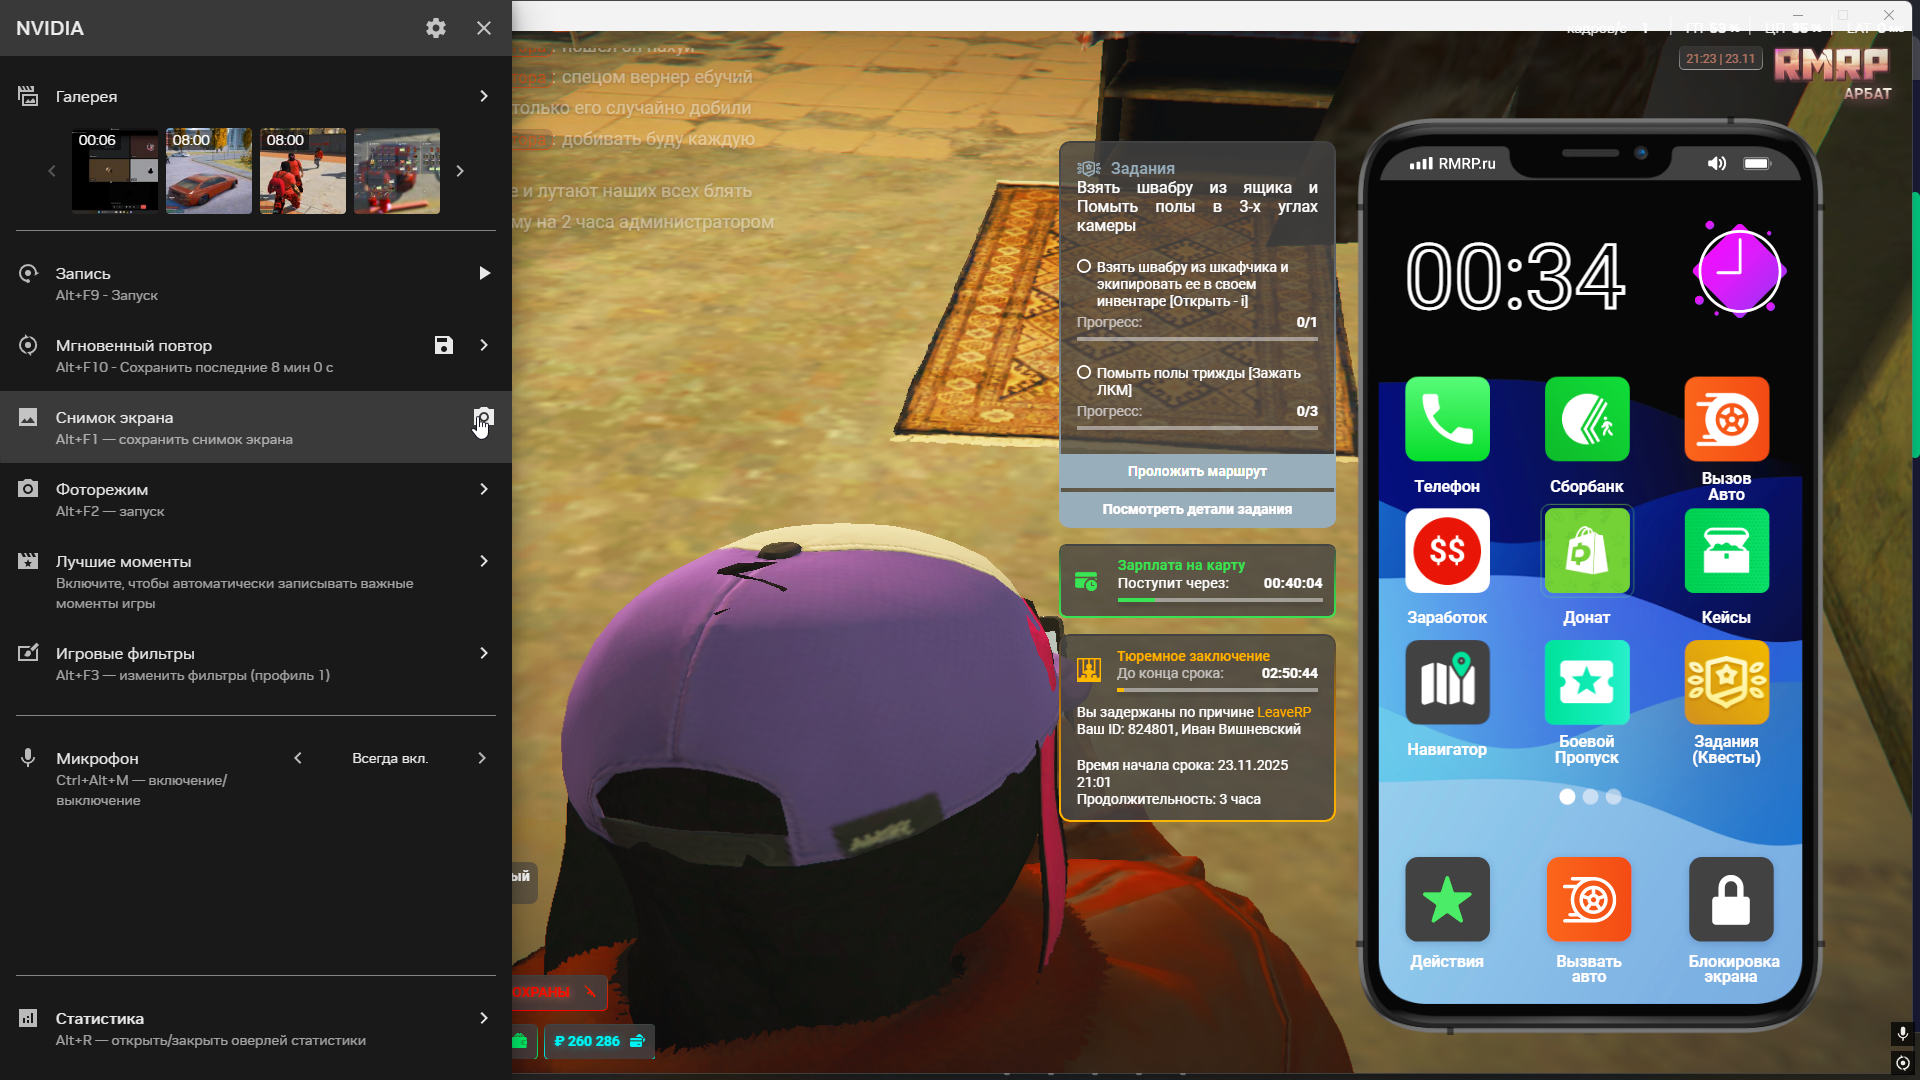Tap the Донат shop icon
Image resolution: width=1920 pixels, height=1080 pixels.
tap(1586, 551)
